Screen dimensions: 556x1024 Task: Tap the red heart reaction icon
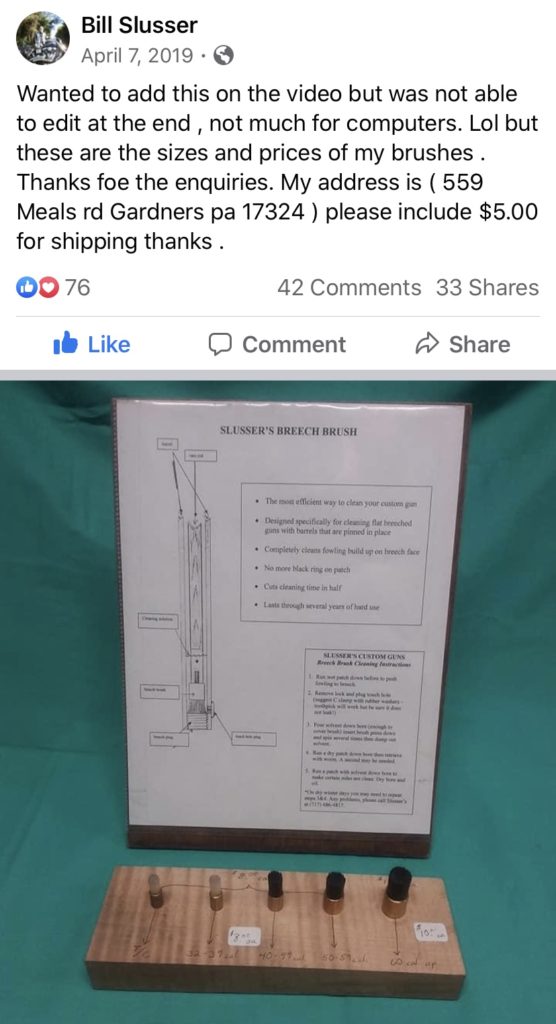pos(48,287)
